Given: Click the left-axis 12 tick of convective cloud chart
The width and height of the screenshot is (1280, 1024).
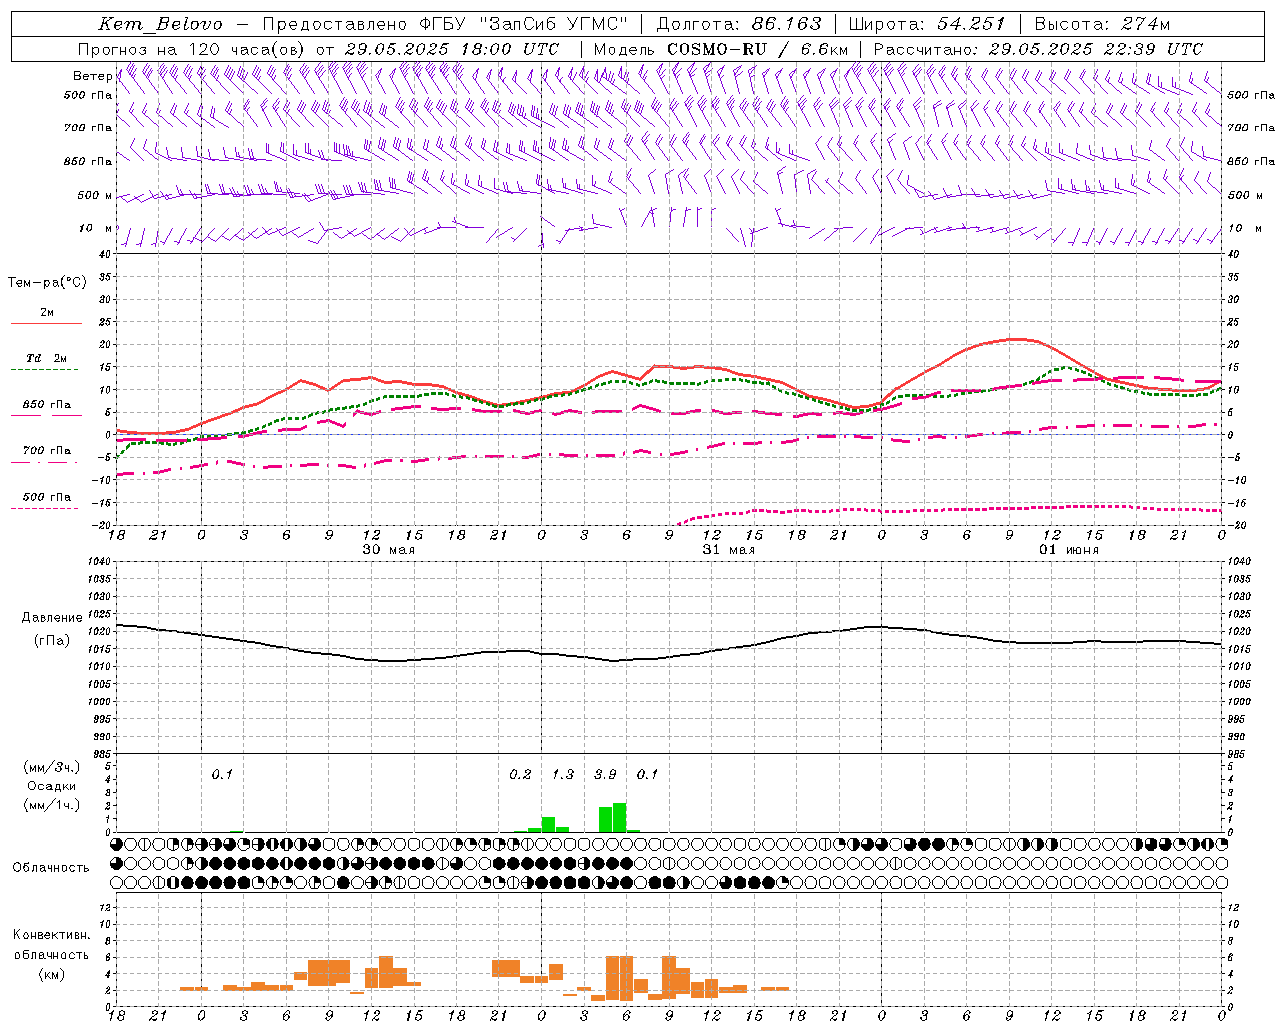Looking at the screenshot, I should click(x=106, y=907).
